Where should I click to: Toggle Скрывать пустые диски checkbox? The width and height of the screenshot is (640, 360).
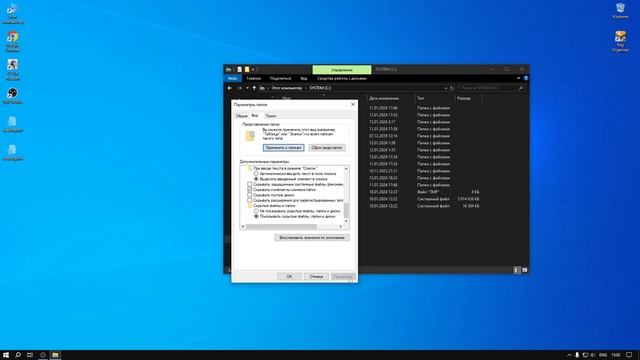point(250,195)
